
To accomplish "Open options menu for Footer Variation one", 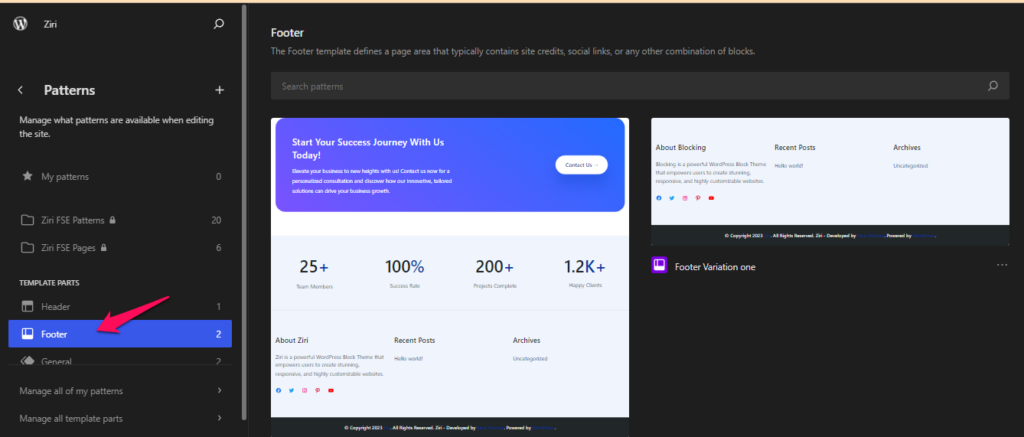I will click(1002, 265).
